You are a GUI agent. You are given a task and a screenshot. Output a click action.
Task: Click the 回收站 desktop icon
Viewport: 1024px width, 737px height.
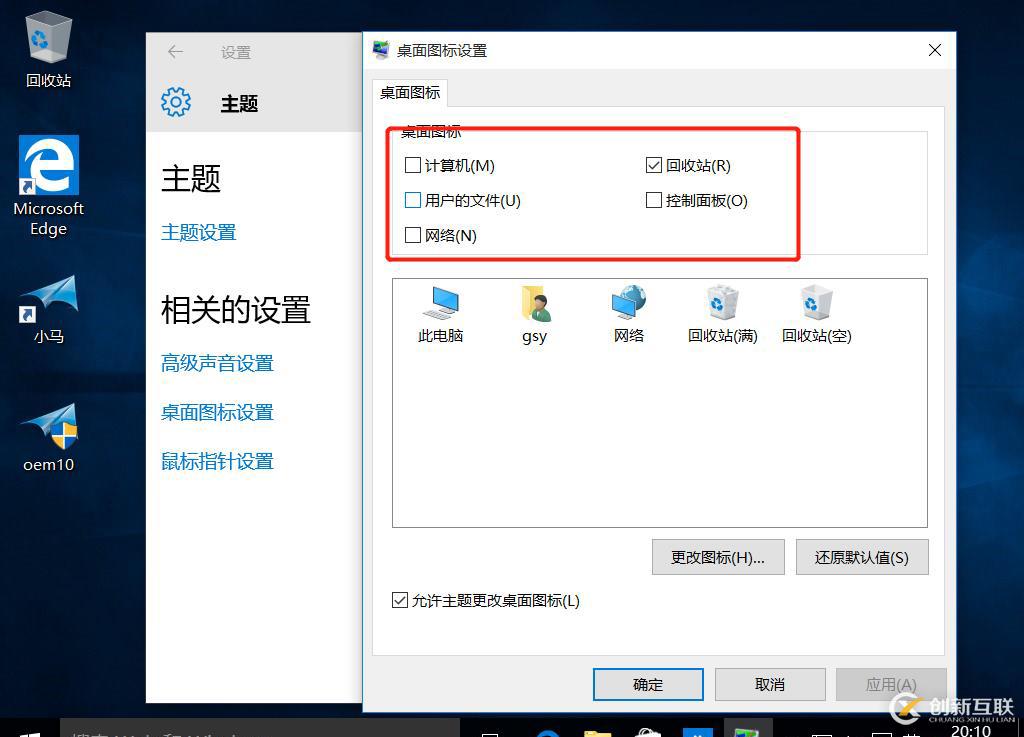tap(48, 51)
